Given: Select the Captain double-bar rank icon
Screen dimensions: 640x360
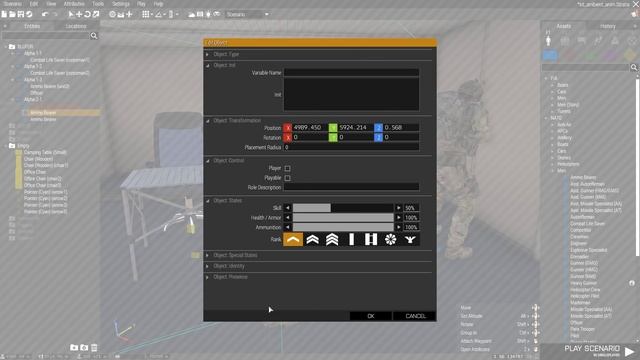Looking at the screenshot, I should (x=371, y=240).
